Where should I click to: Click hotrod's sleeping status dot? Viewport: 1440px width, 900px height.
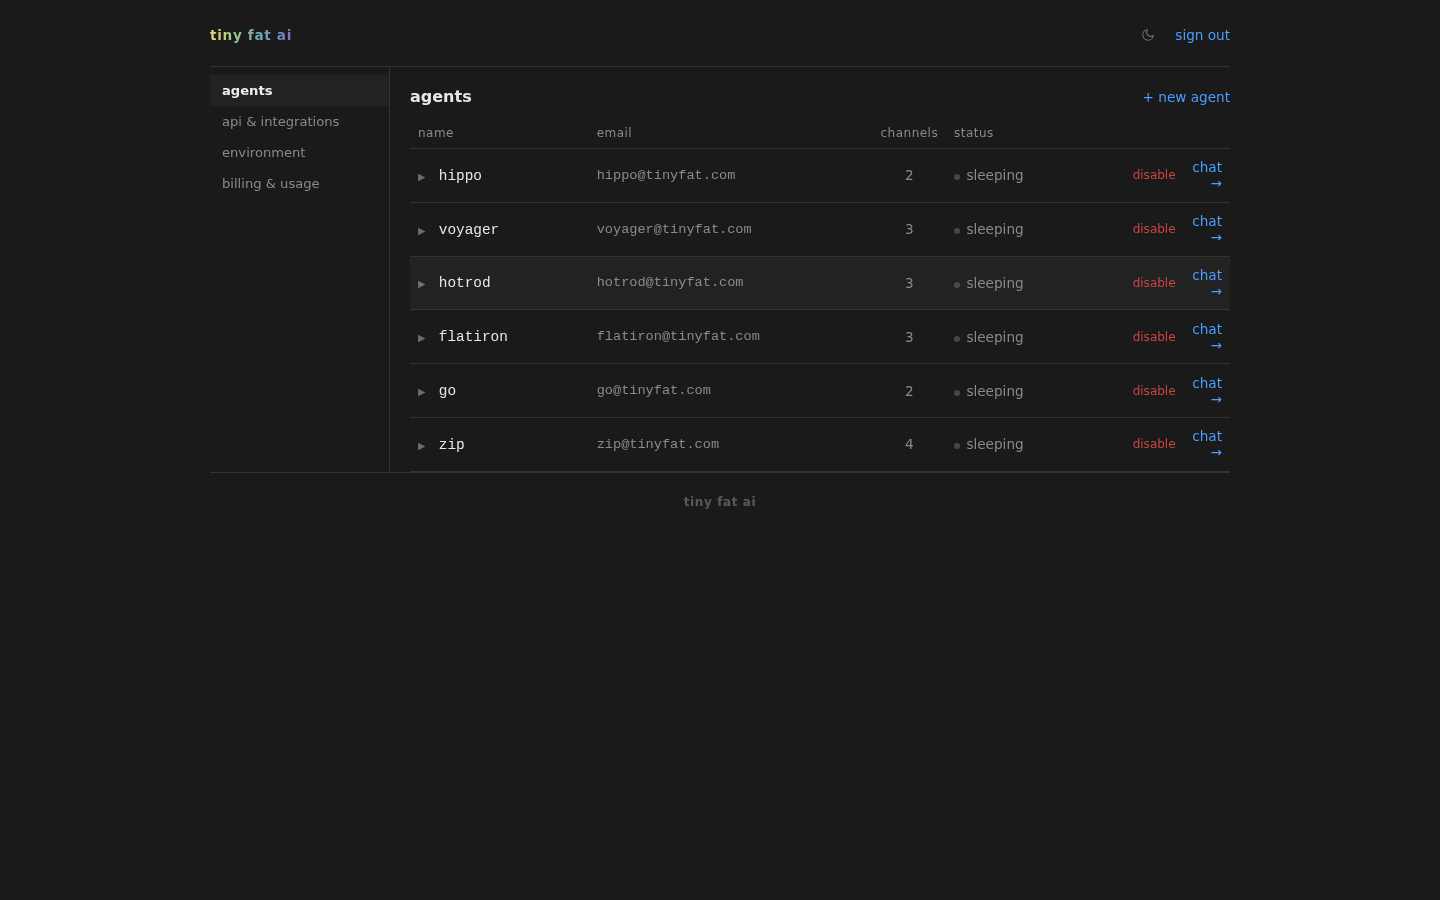[x=957, y=283]
